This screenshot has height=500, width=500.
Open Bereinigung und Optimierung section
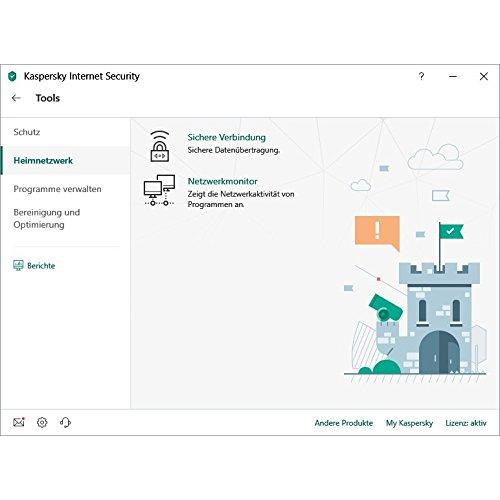(x=47, y=219)
